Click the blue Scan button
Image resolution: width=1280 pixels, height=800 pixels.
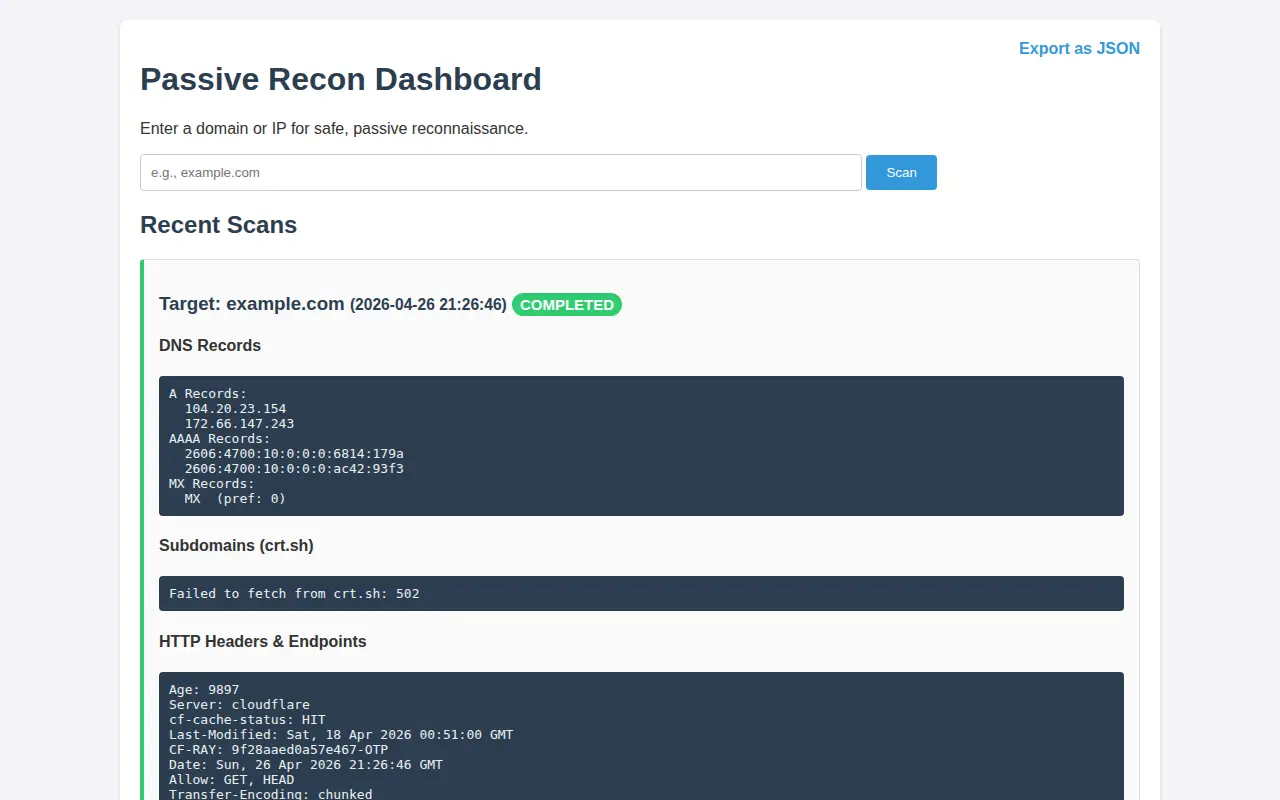point(901,172)
